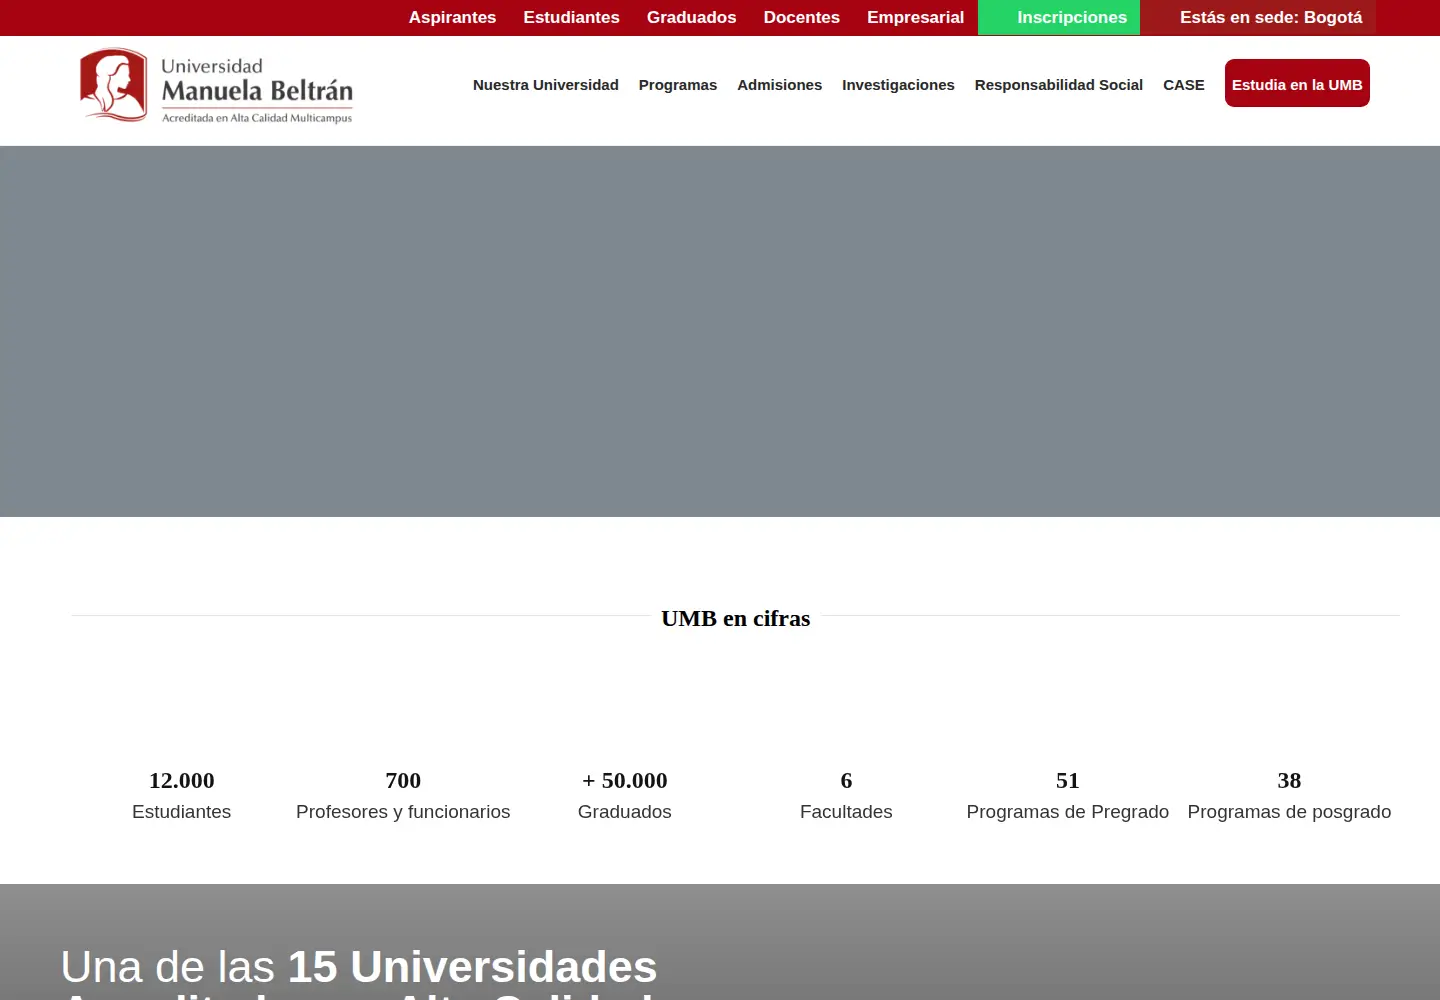
Task: Click the 12.000 Estudiantes figure
Action: point(181,795)
